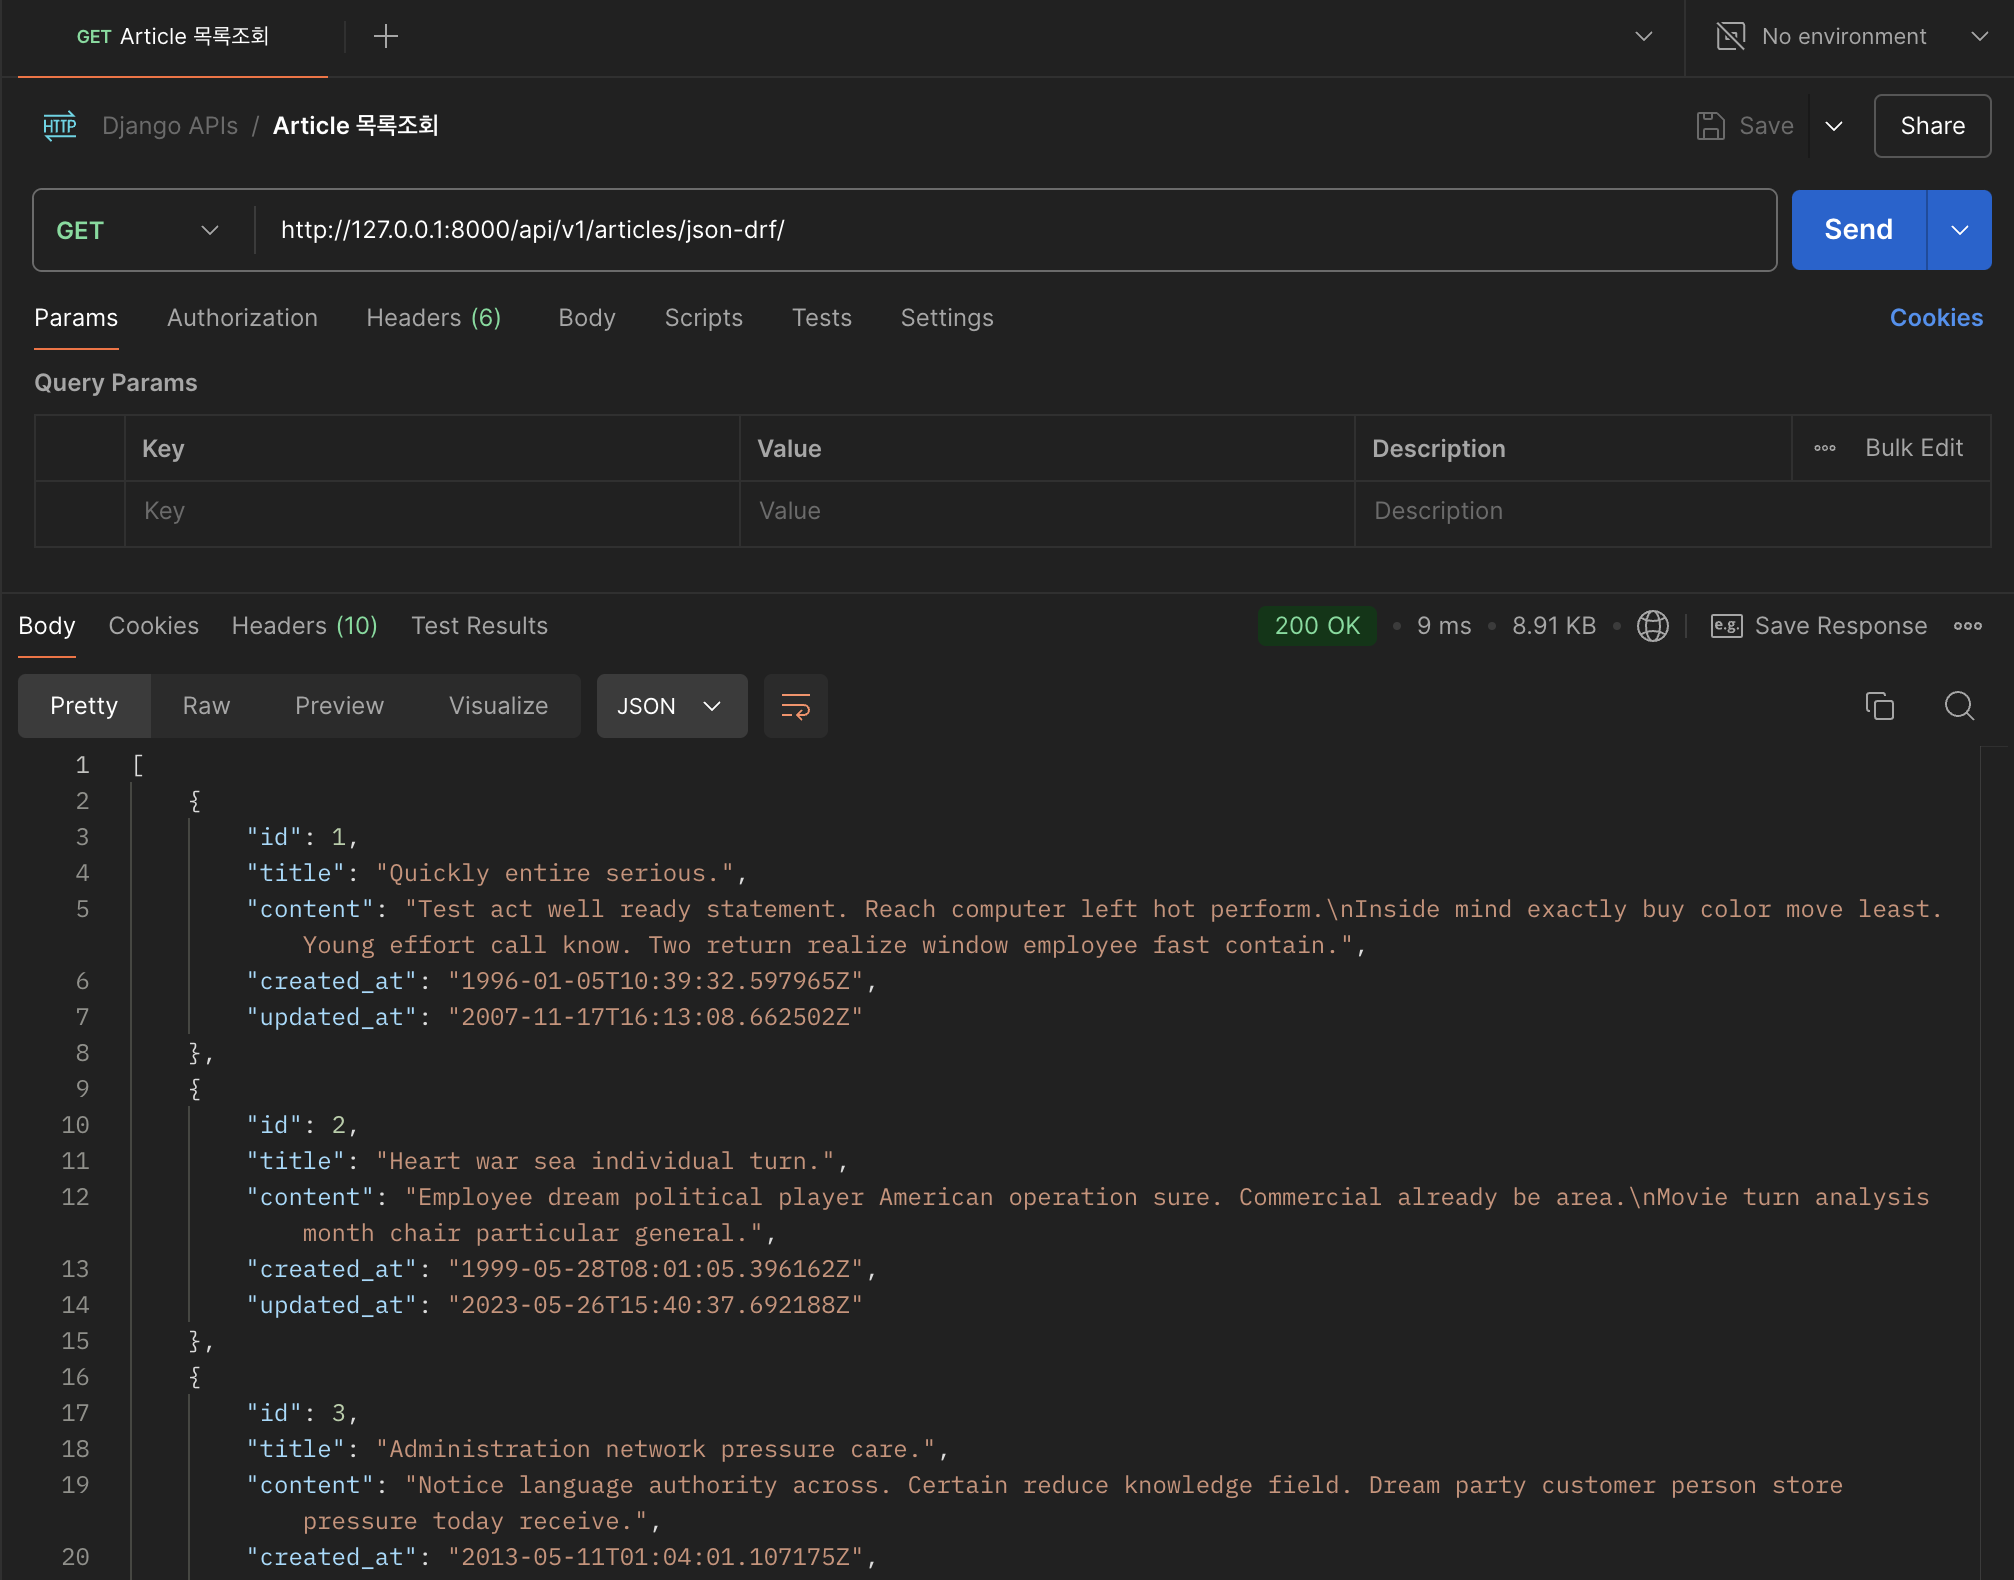Expand the Save options chevron
2014x1580 pixels.
coord(1834,126)
